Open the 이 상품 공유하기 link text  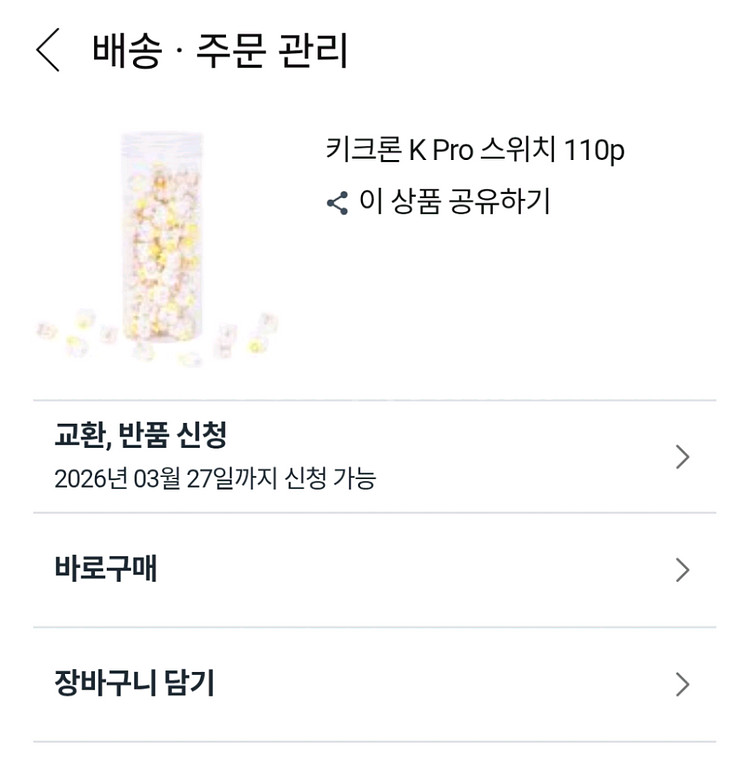(x=454, y=202)
